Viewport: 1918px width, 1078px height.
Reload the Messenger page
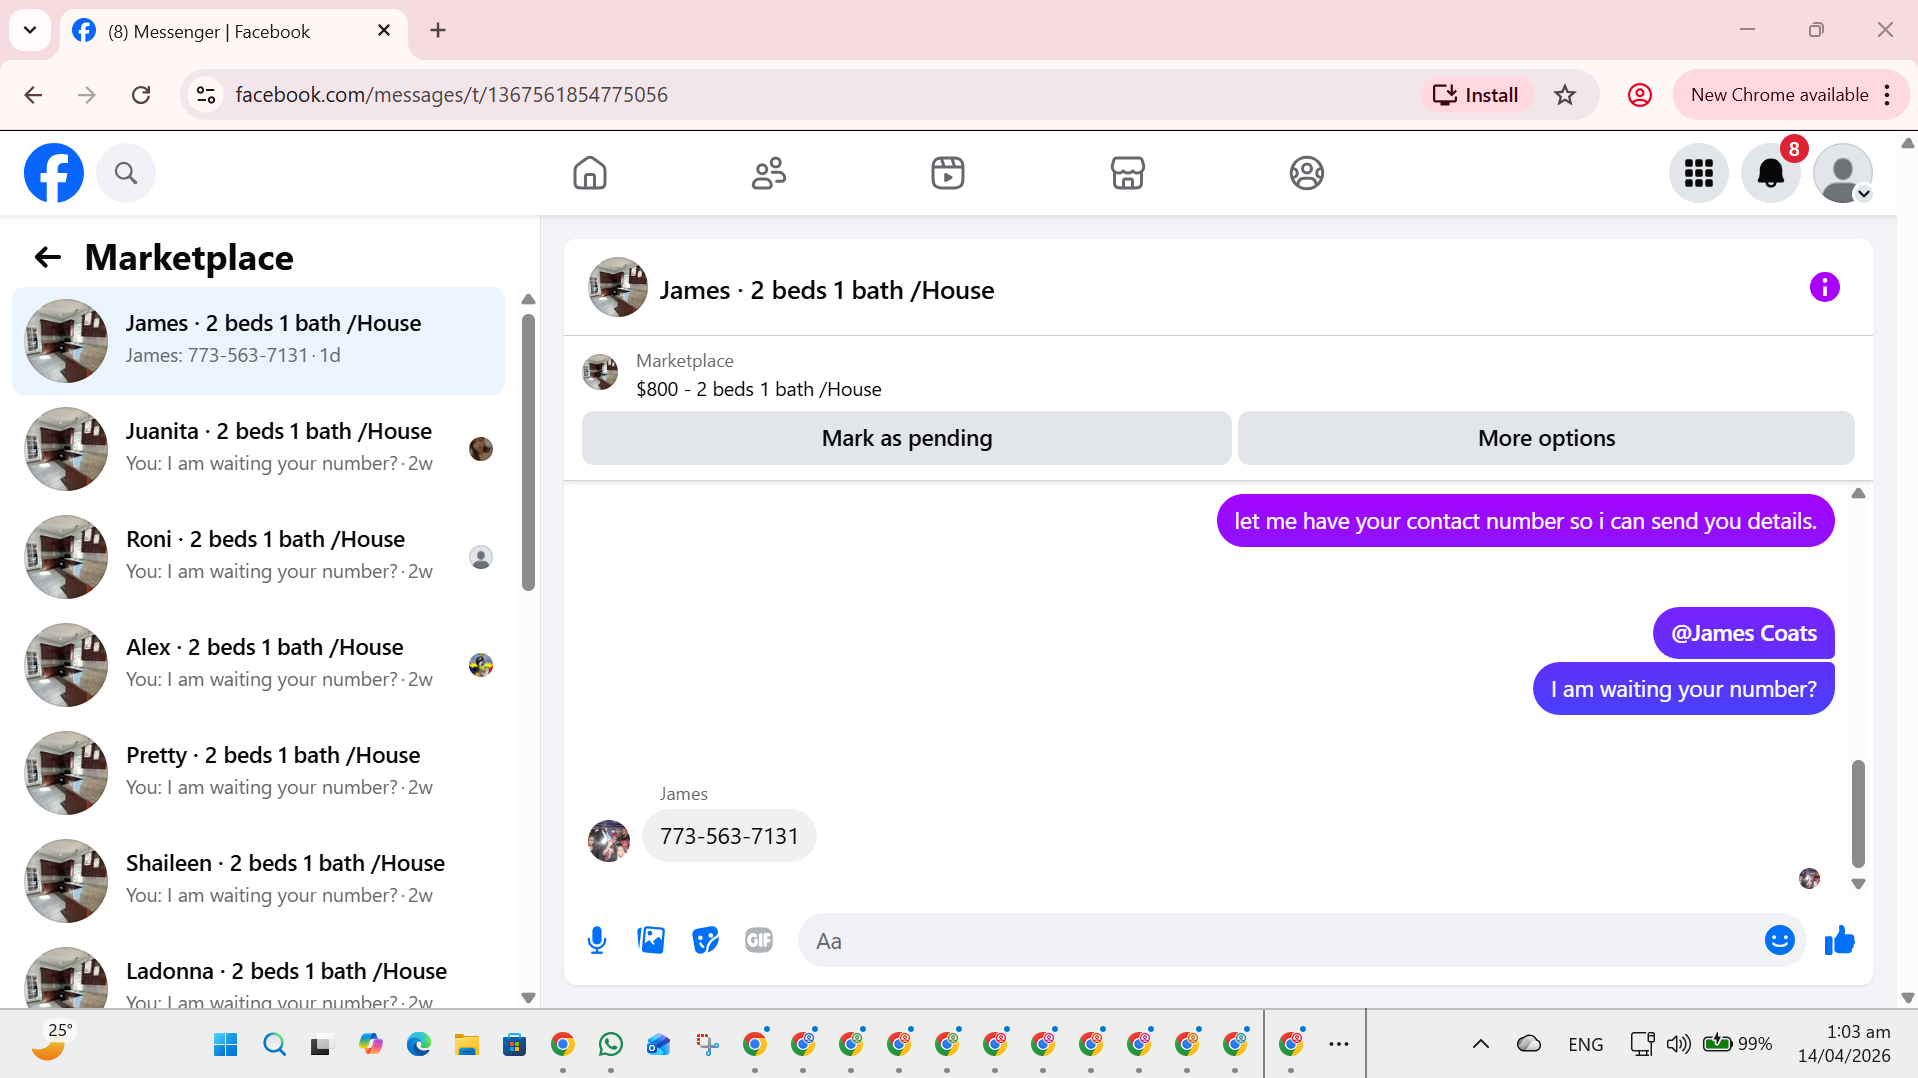(x=141, y=95)
